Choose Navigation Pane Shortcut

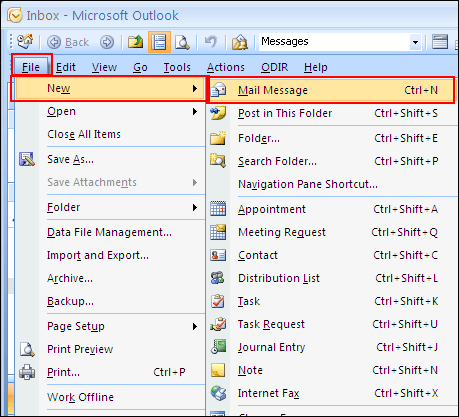(x=332, y=184)
